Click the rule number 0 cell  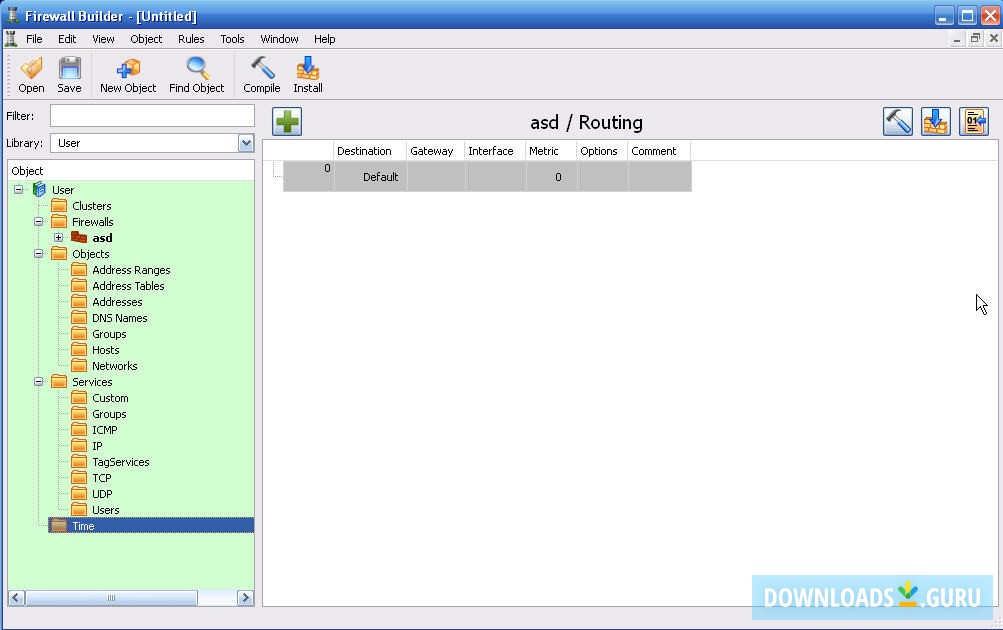pyautogui.click(x=308, y=177)
